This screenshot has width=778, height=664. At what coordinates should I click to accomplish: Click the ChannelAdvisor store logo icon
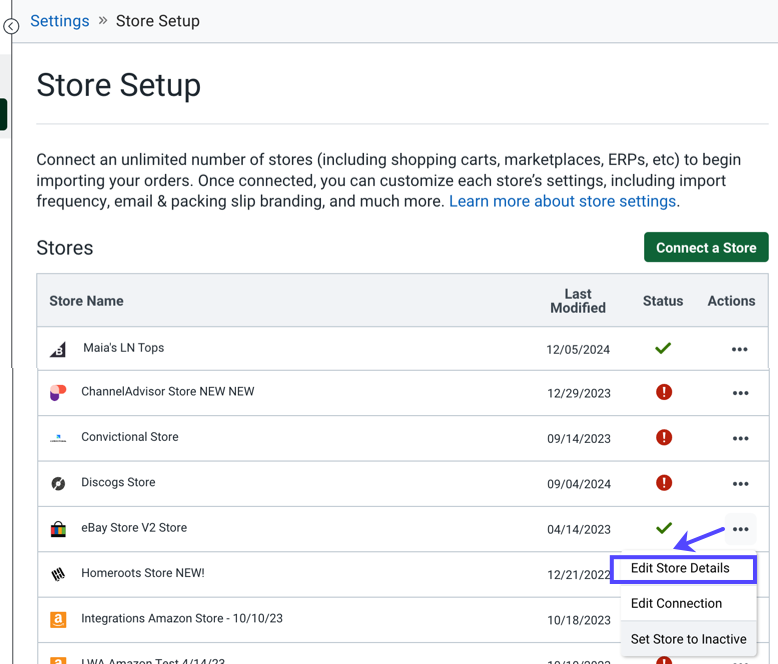coord(58,393)
